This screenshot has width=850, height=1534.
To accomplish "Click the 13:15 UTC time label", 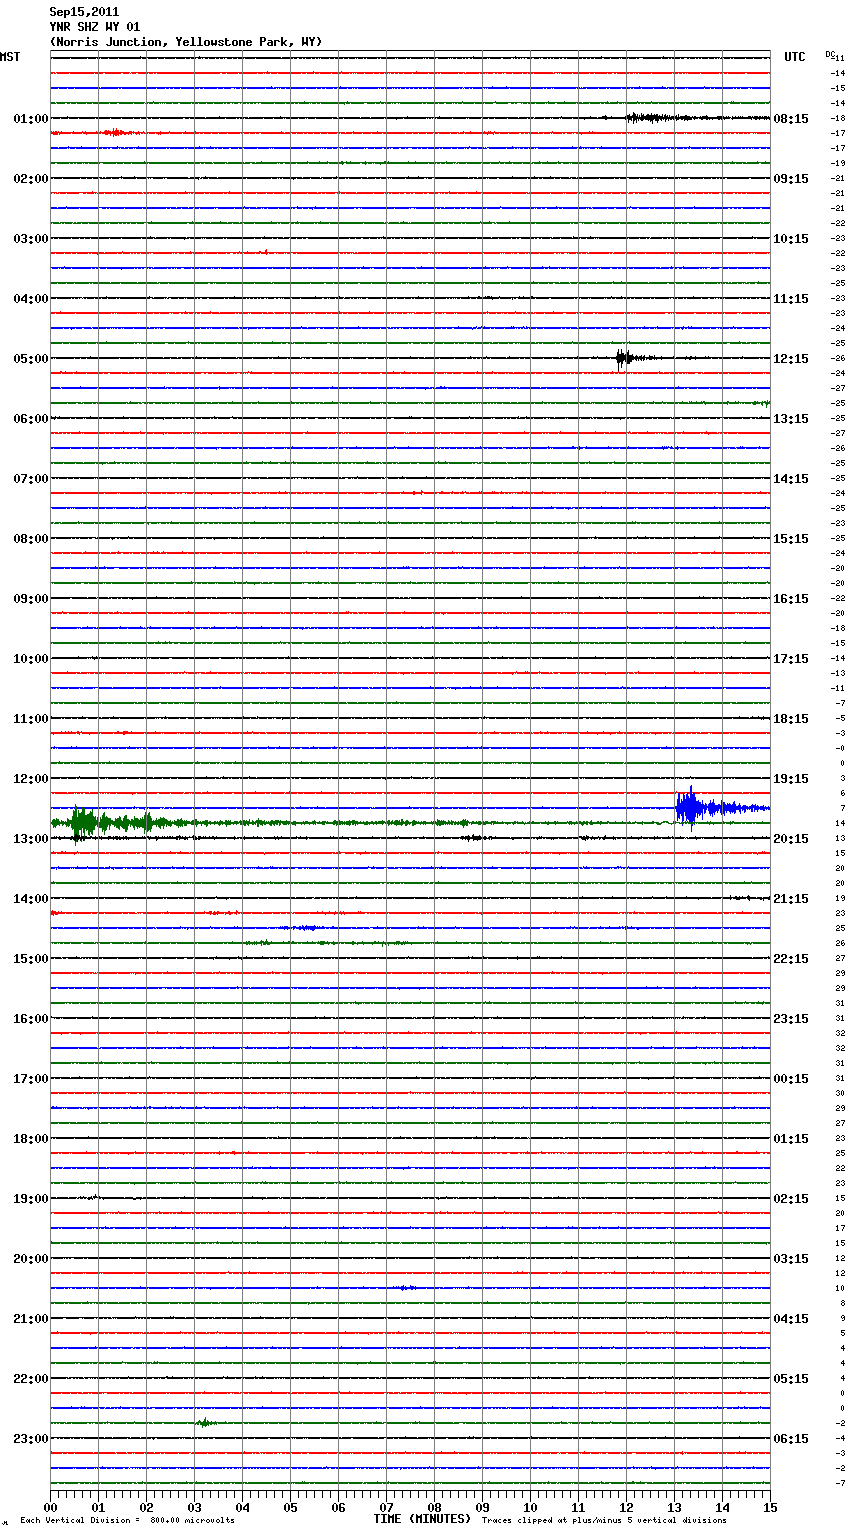I will click(x=791, y=419).
